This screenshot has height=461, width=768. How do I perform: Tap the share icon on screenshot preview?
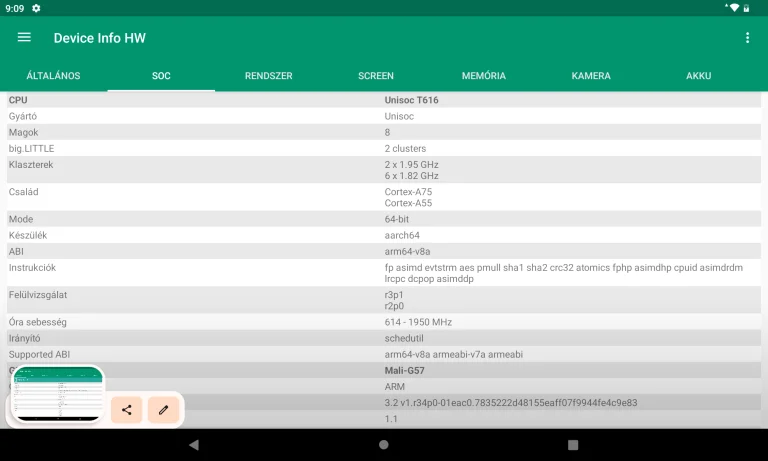click(x=126, y=410)
